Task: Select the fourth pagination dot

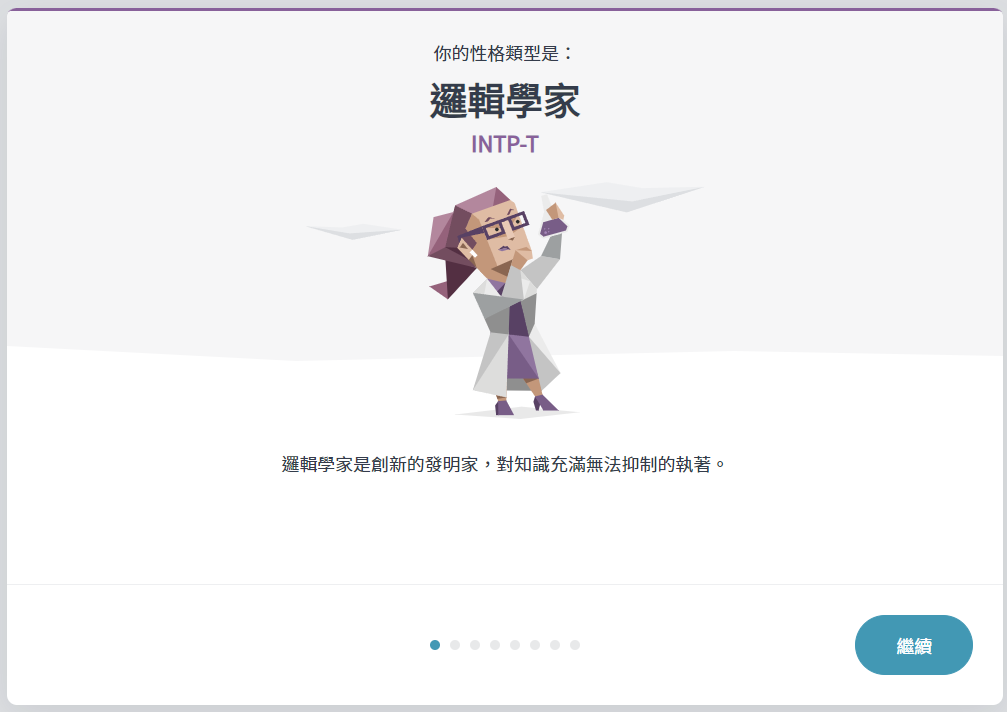Action: tap(495, 645)
